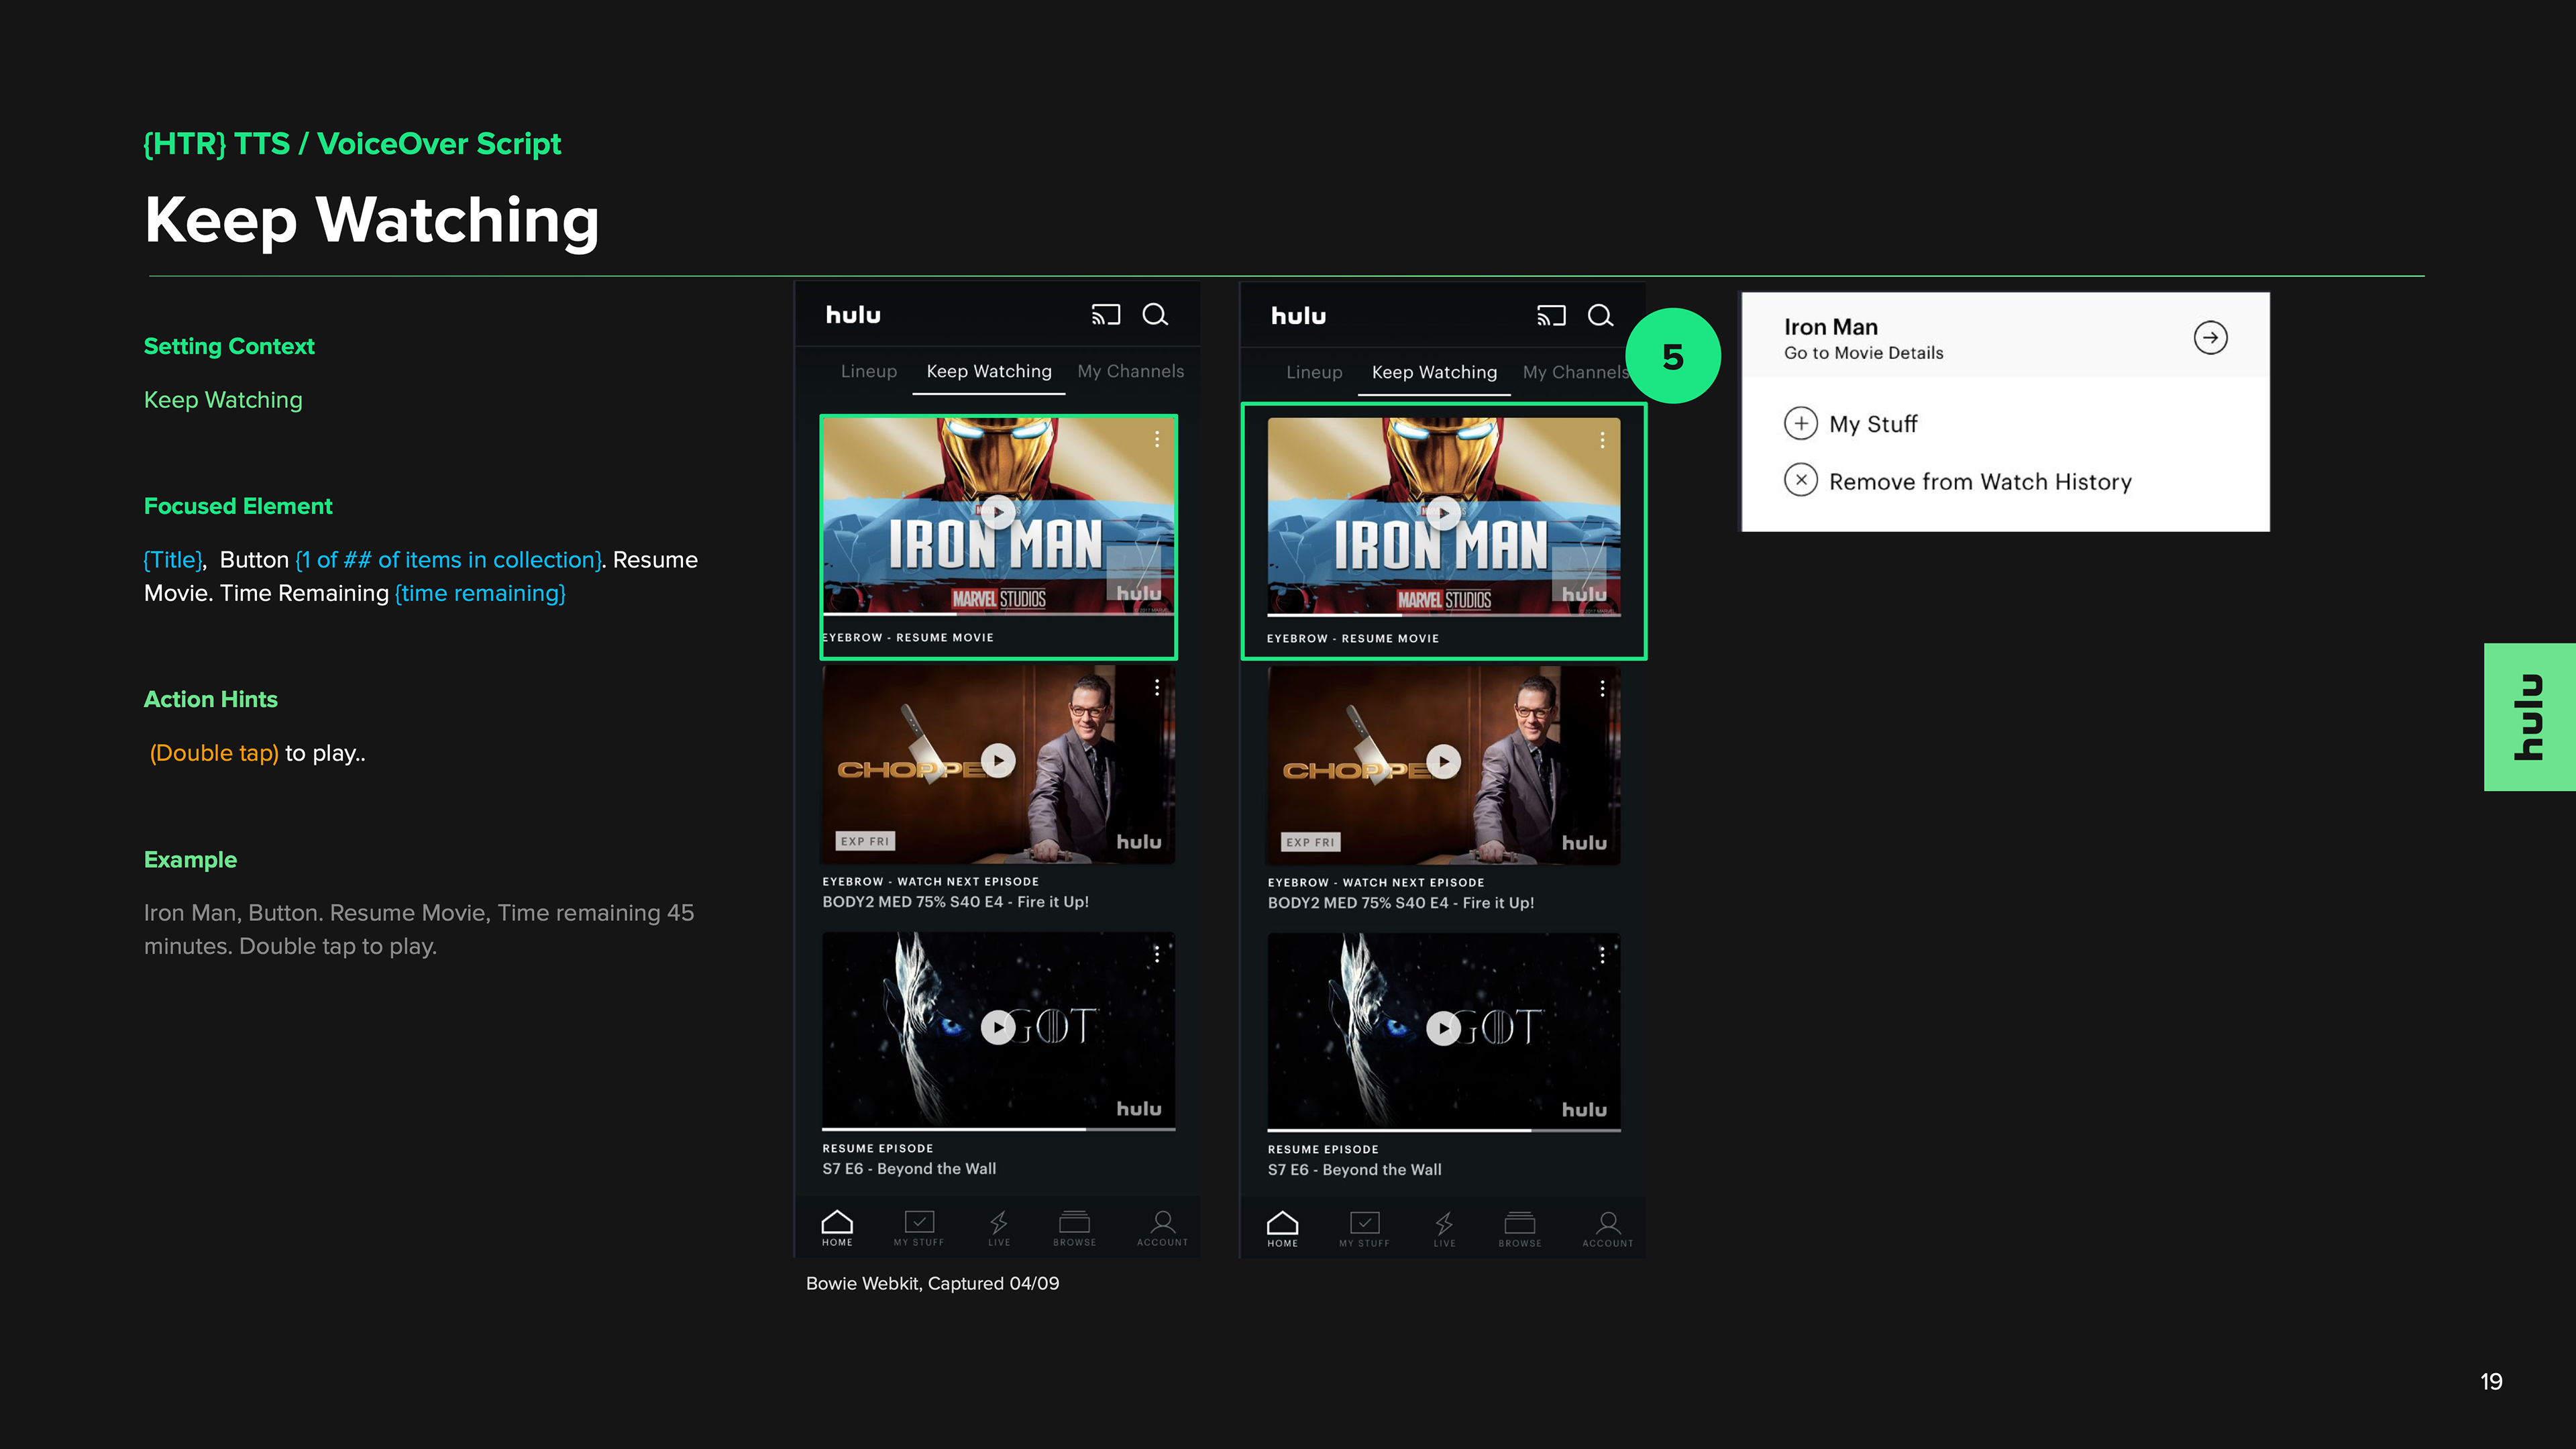Tap the Iron Man thumbnail on right phone
The image size is (2576, 1449).
click(x=1443, y=515)
